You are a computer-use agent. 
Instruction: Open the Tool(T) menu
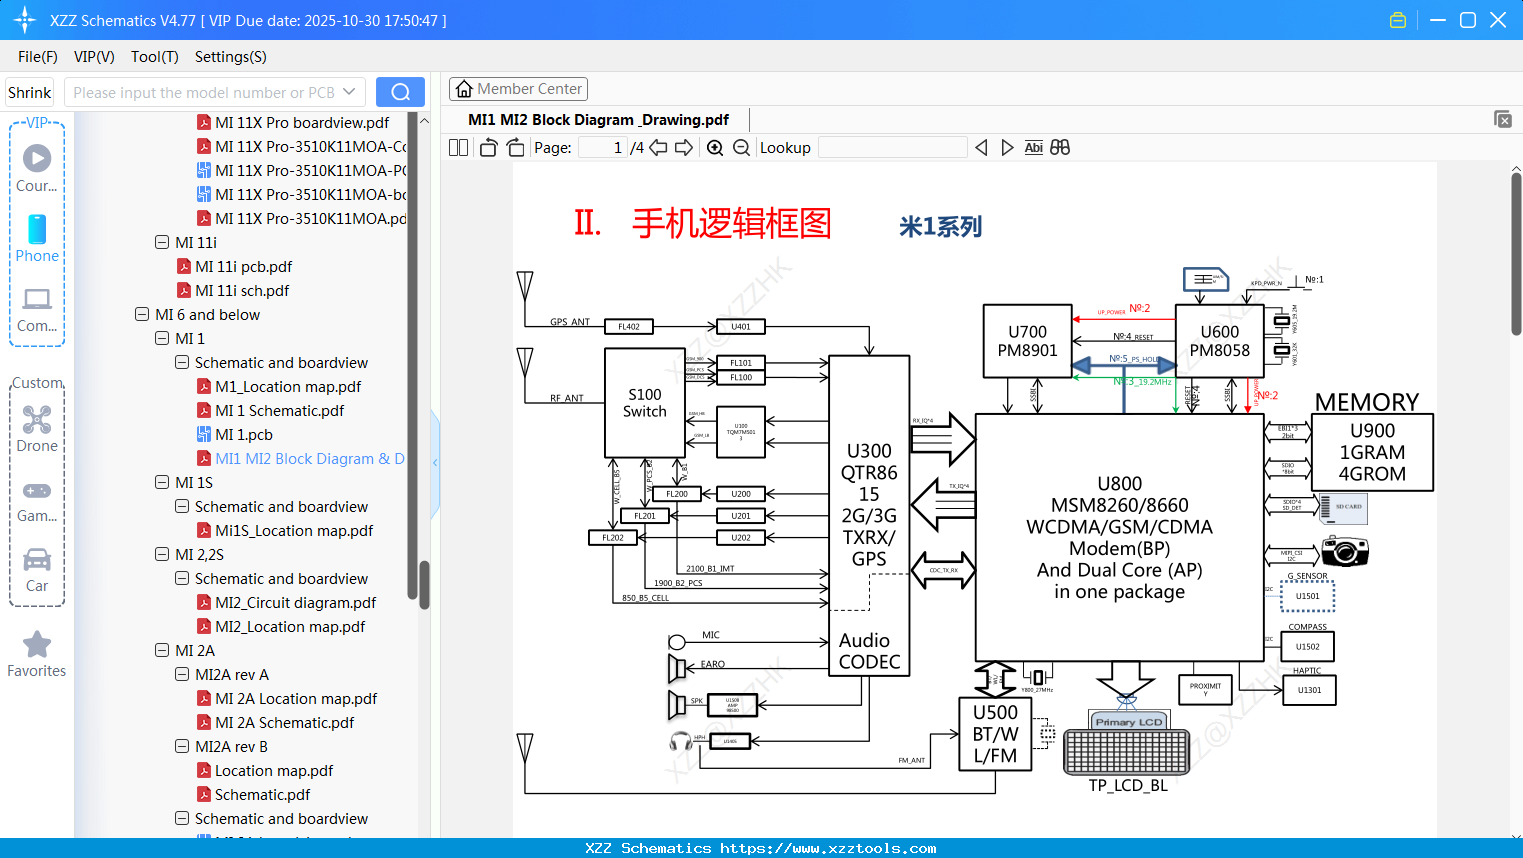[x=154, y=57]
